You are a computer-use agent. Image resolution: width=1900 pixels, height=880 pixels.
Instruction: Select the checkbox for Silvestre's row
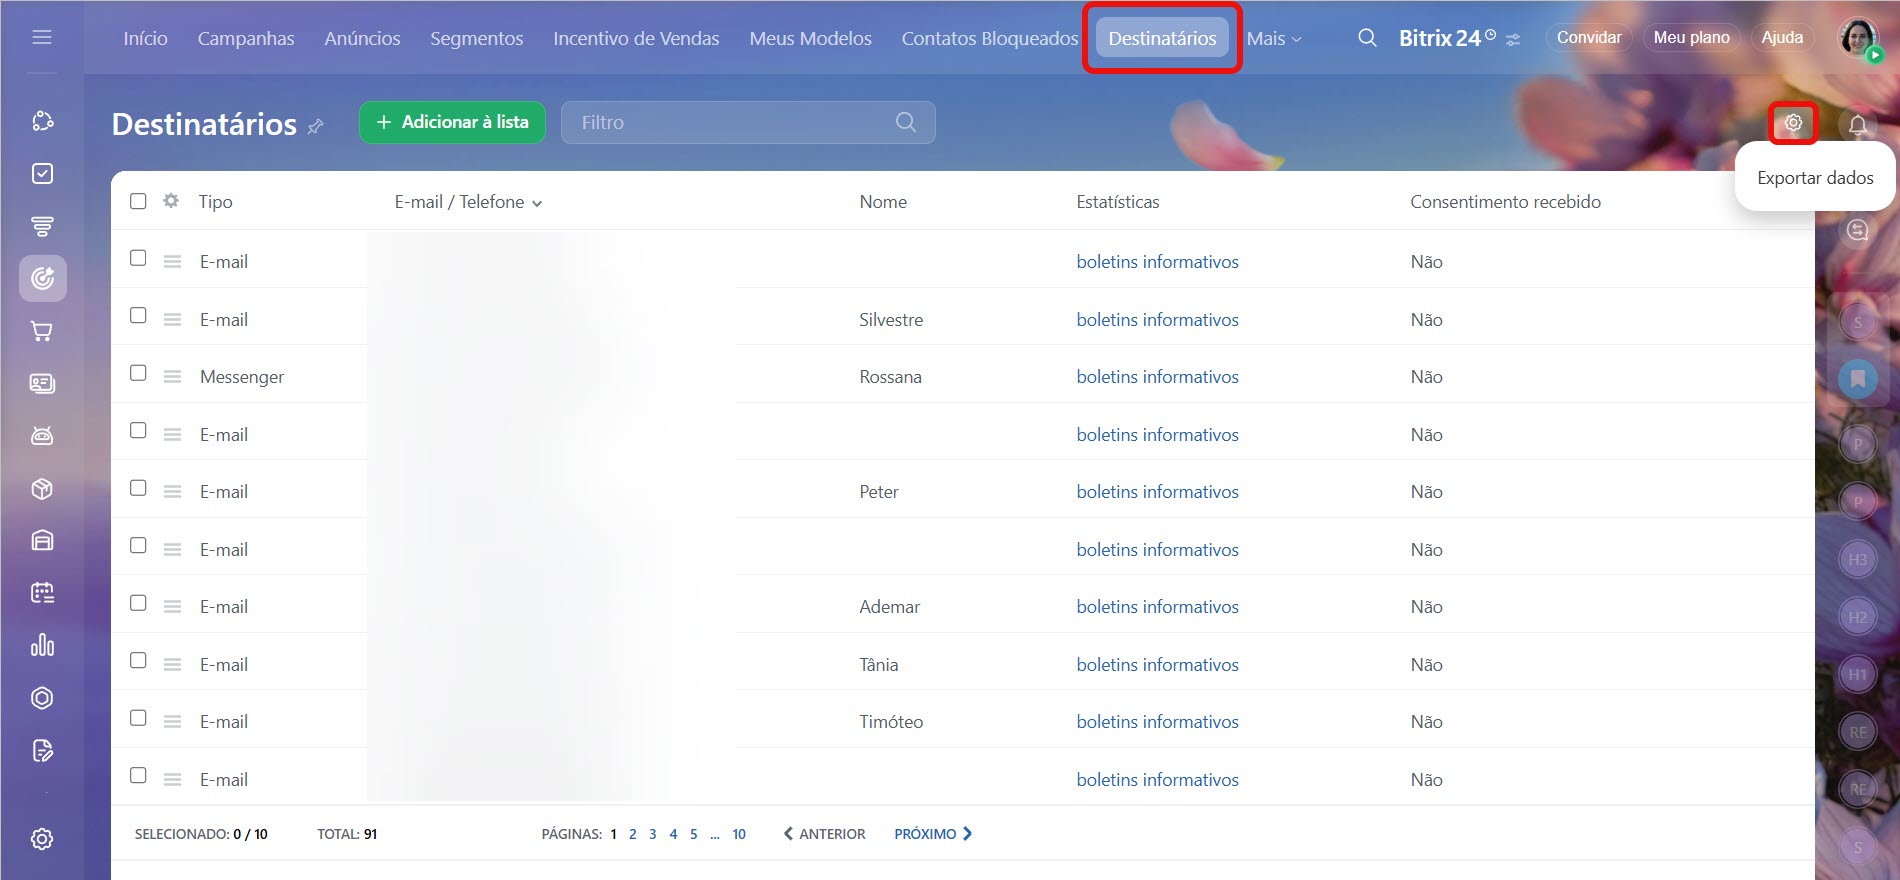[138, 316]
